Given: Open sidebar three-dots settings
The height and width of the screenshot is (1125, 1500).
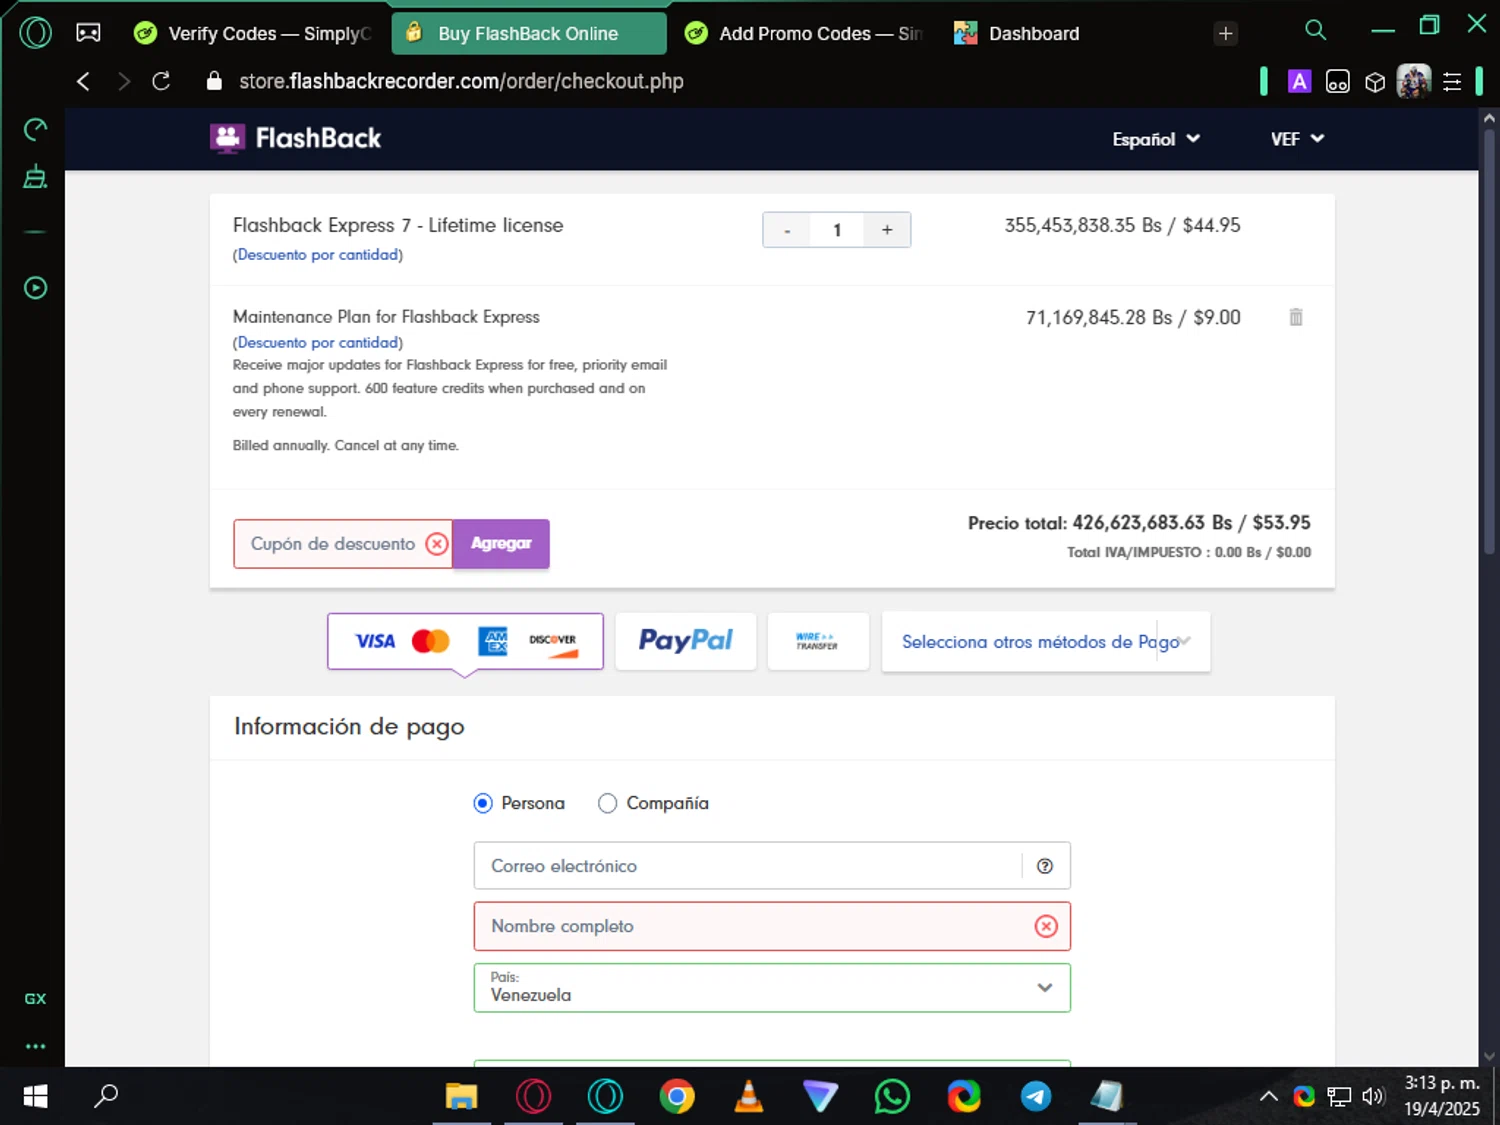Looking at the screenshot, I should [x=35, y=1046].
